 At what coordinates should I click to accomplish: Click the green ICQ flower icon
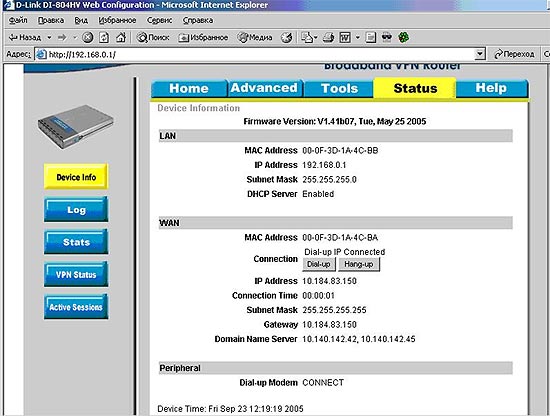[403, 37]
